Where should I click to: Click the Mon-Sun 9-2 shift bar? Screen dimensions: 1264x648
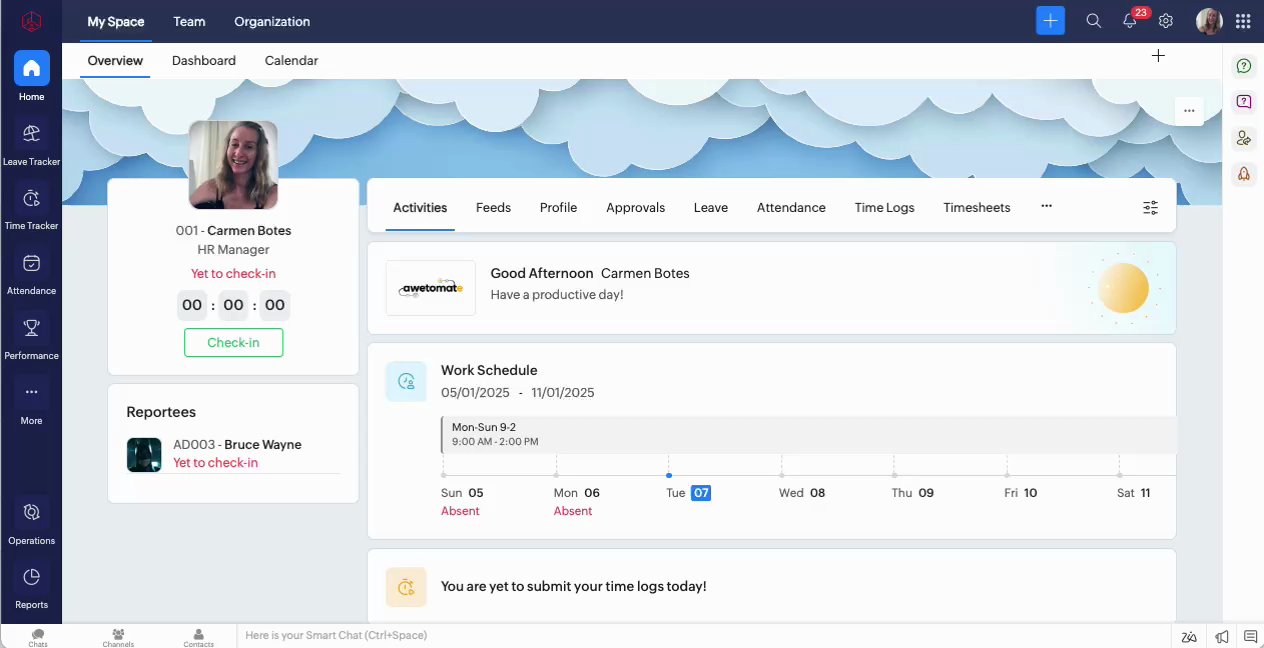808,434
